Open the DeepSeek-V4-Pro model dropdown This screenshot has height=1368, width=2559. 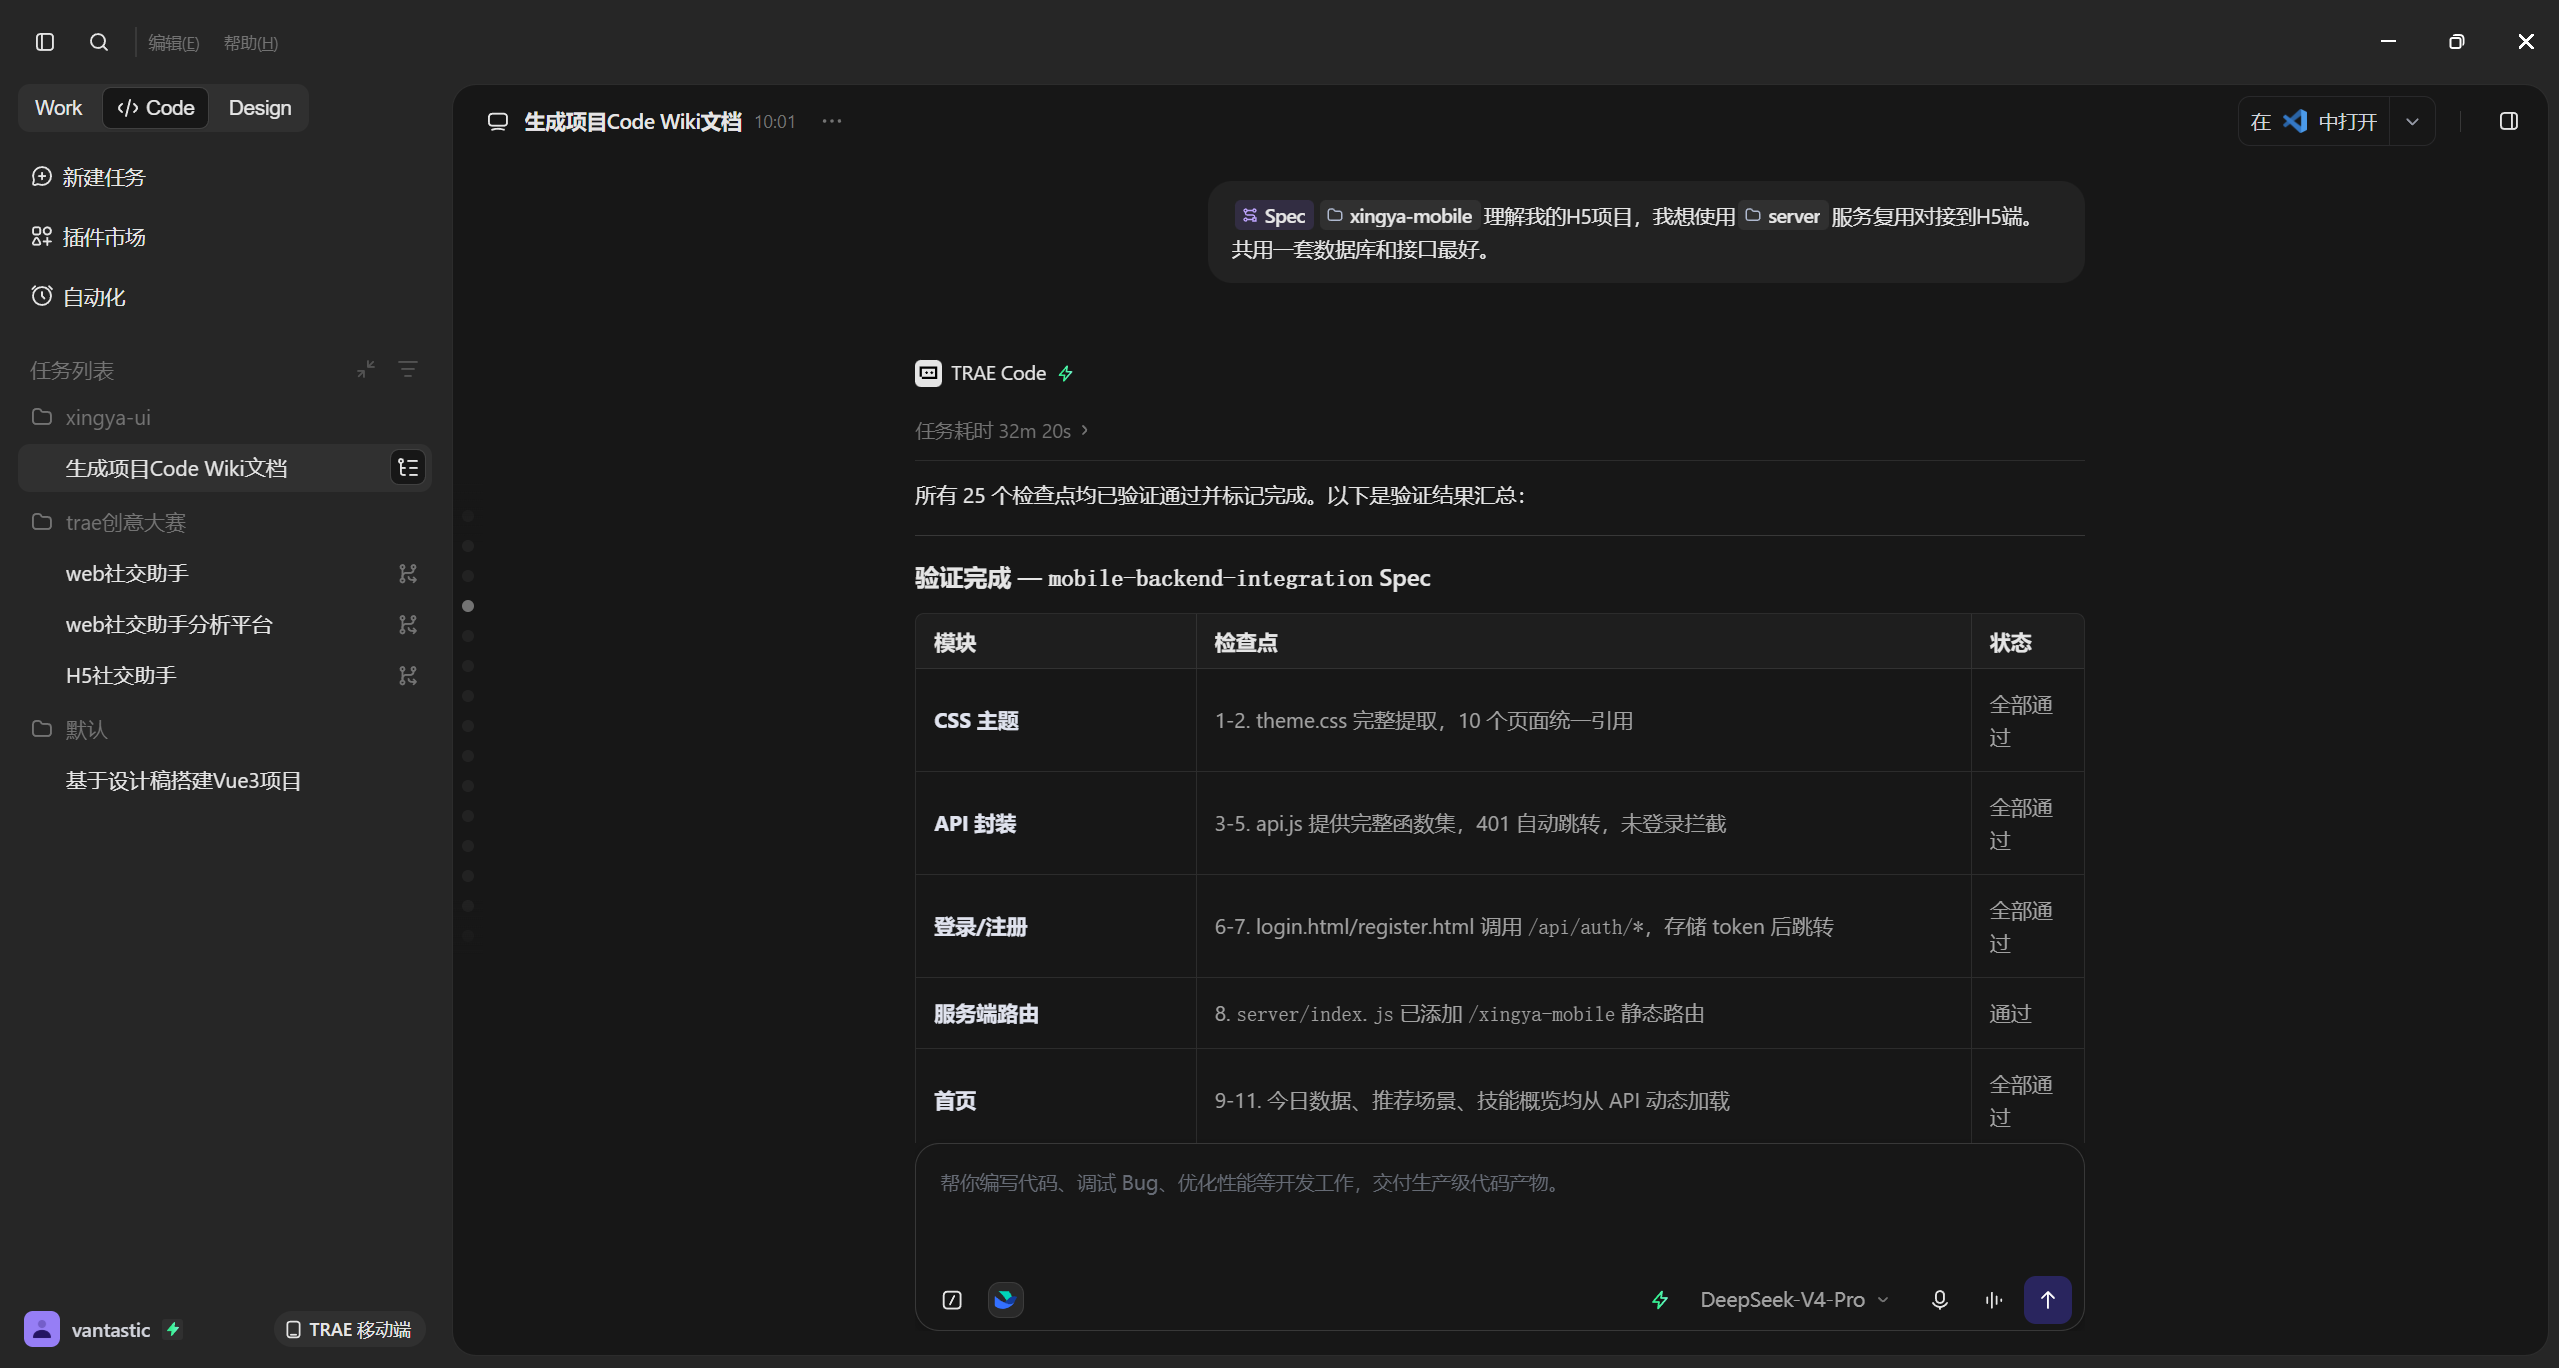(1793, 1299)
